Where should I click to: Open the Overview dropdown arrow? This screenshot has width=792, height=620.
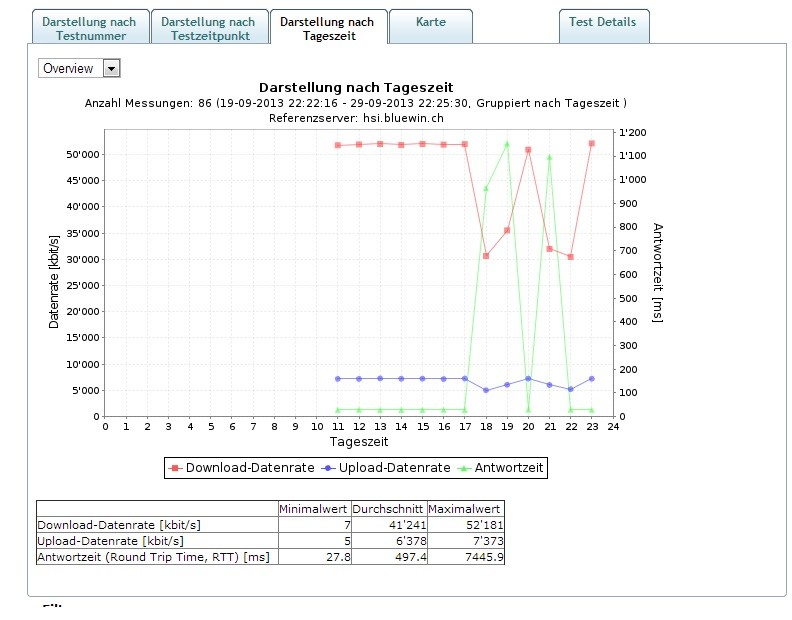[x=111, y=68]
